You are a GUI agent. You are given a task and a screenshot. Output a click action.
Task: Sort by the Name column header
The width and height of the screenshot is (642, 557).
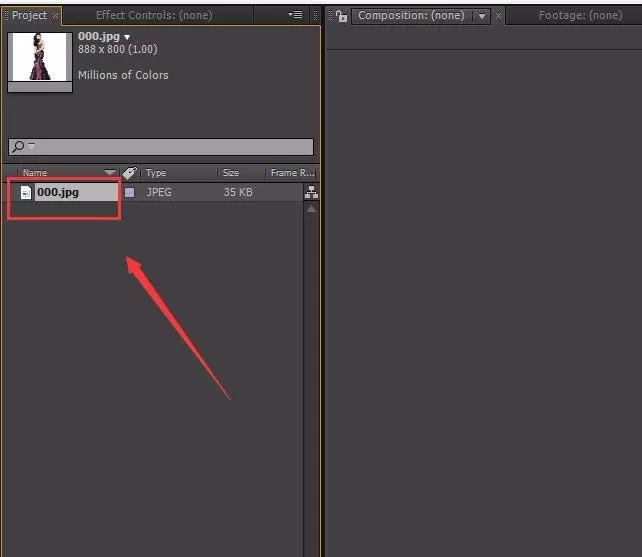click(x=35, y=173)
